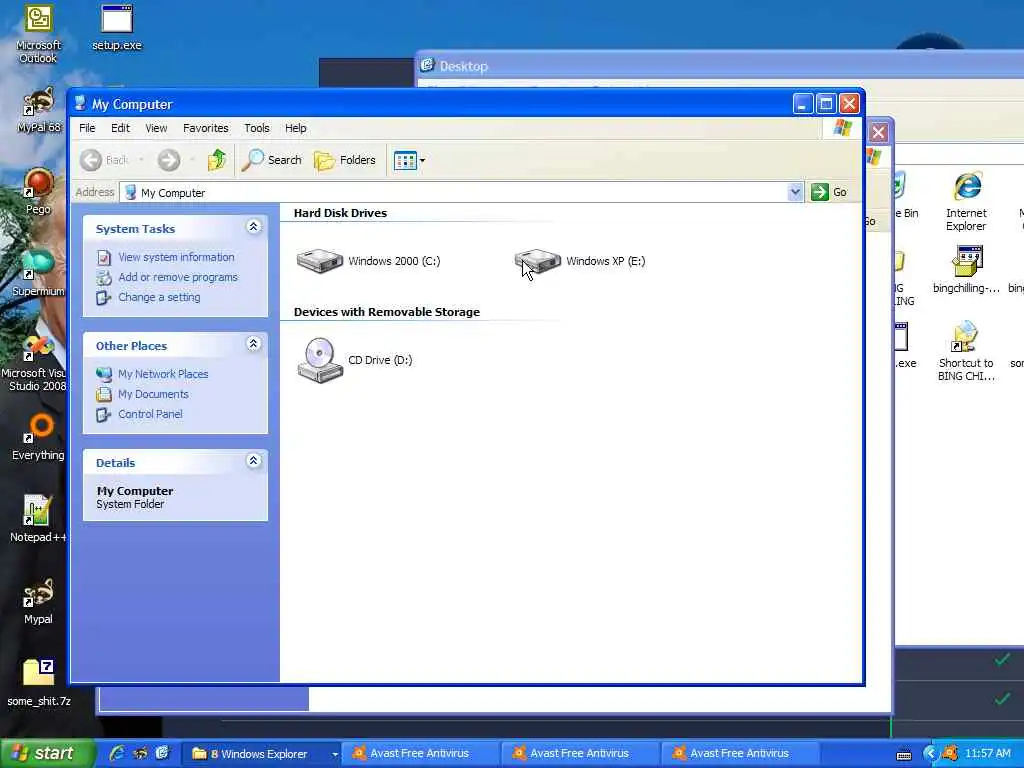The width and height of the screenshot is (1024, 768).
Task: Select the Everything desktop shortcut
Action: 38,437
